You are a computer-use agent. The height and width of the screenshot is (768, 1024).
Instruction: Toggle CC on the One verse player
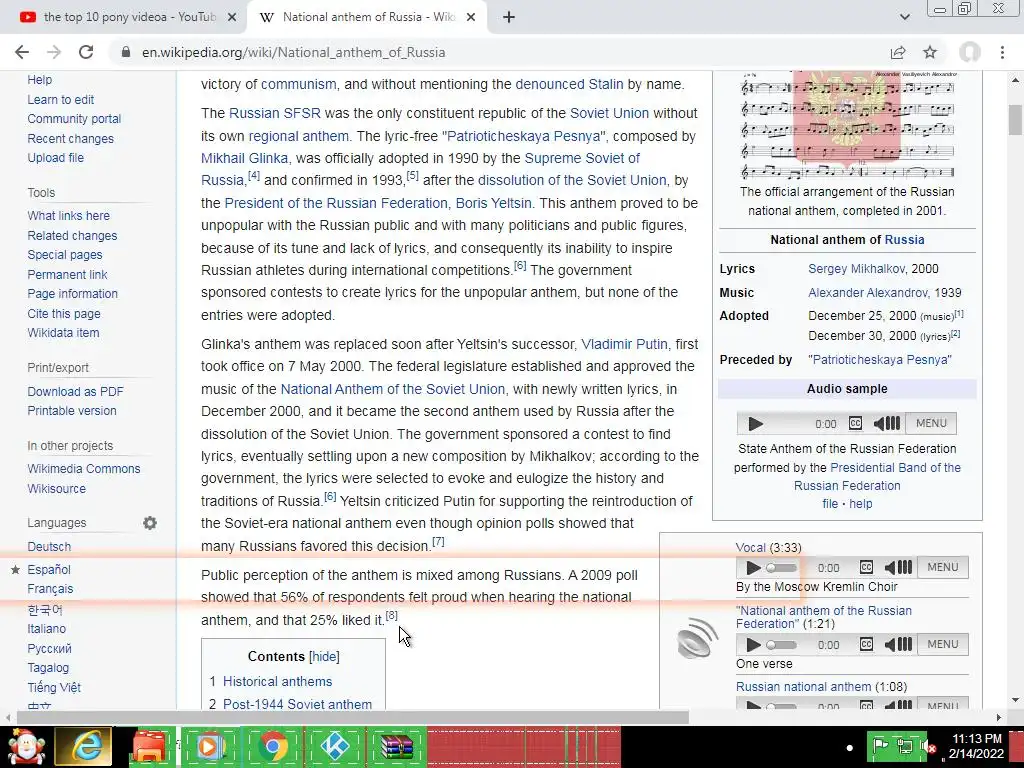[866, 644]
